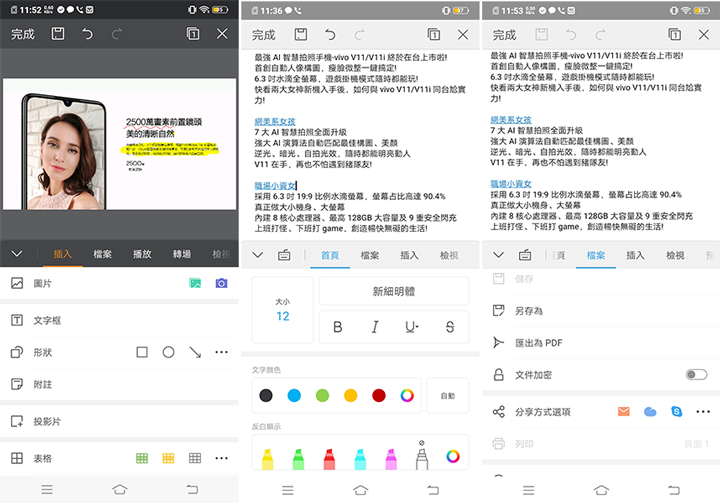Viewport: 720px width, 503px height.
Task: Open the 檢視 tab in the middle screen
Action: (x=449, y=255)
